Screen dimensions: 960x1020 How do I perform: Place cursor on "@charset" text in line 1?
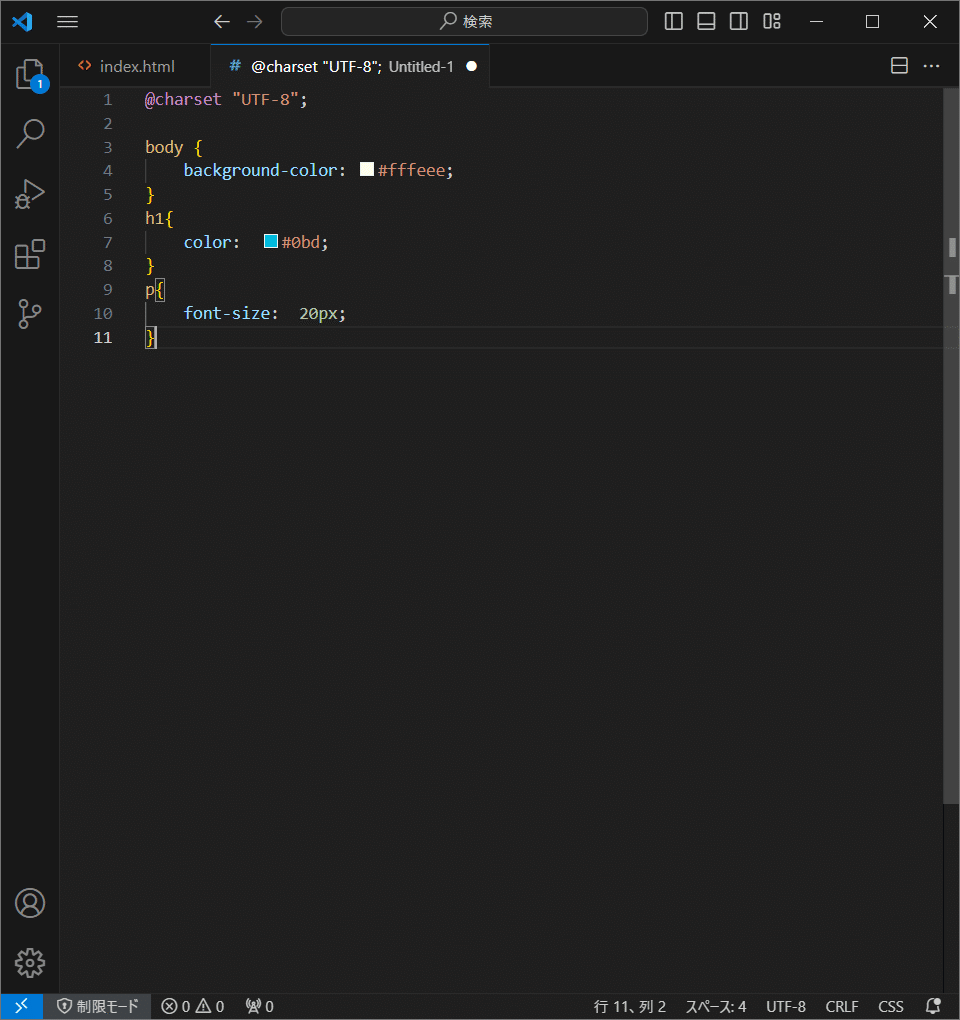[183, 100]
